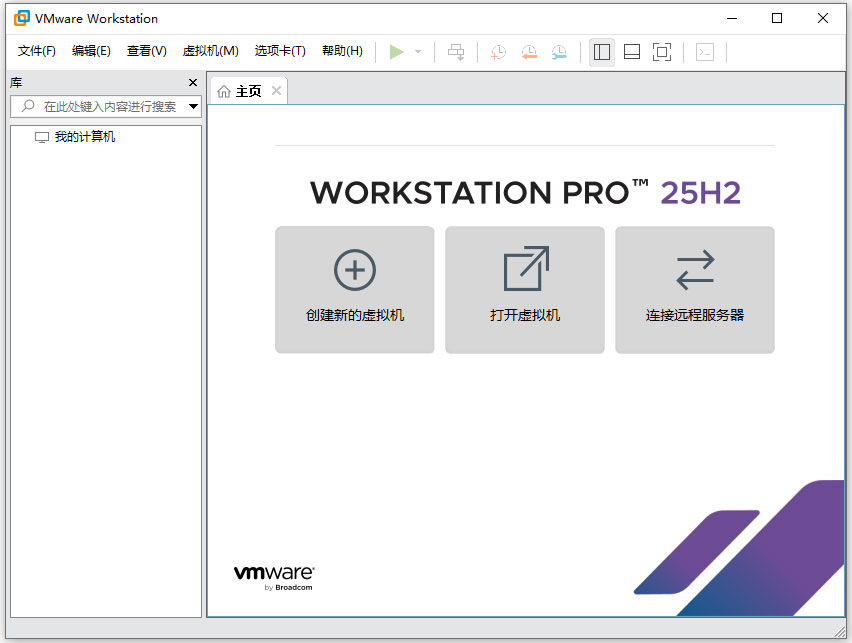This screenshot has width=852, height=643.
Task: Click the library search input field
Action: coord(100,106)
